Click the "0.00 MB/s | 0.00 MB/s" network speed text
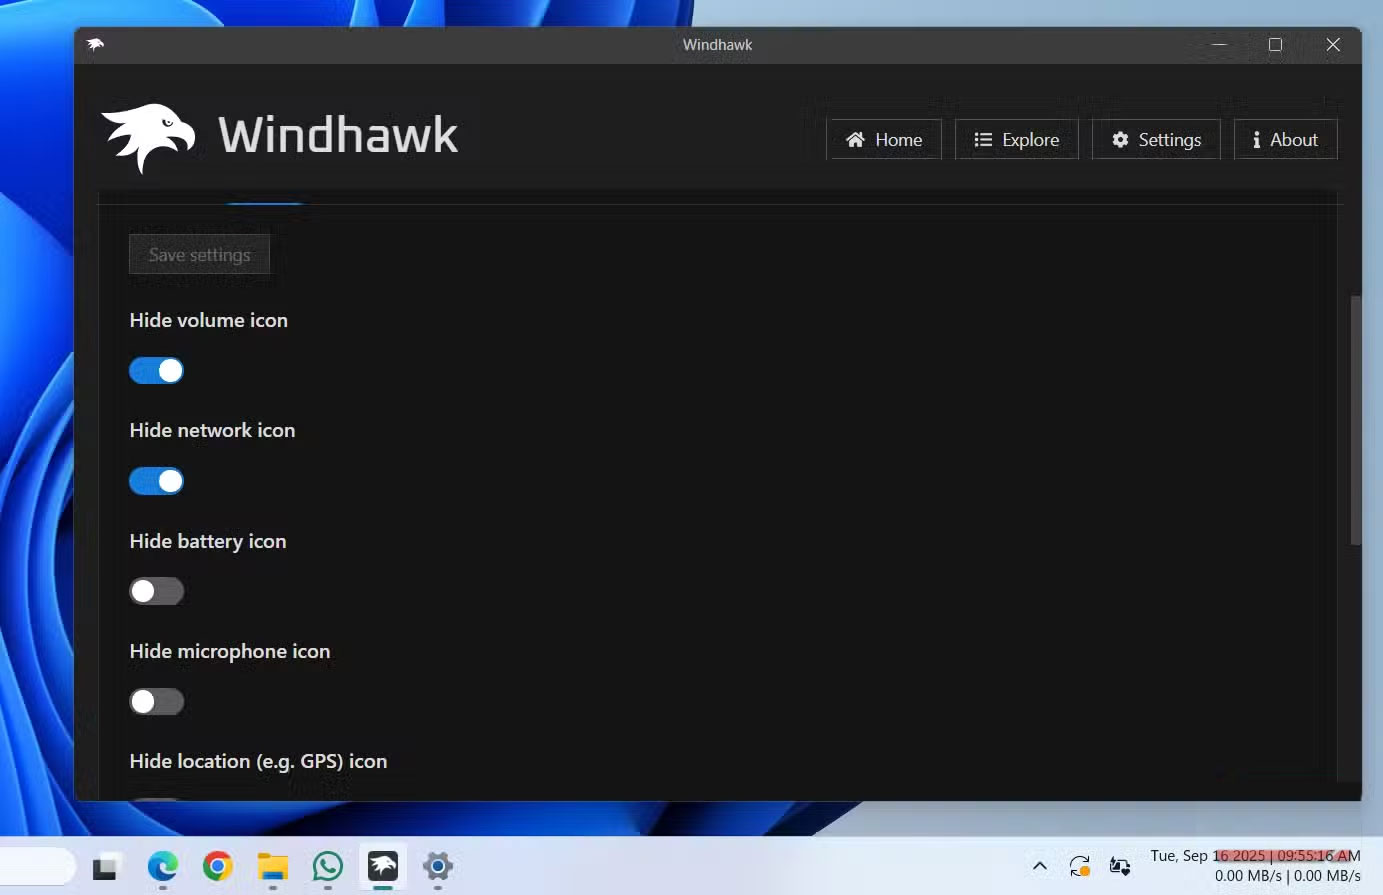The width and height of the screenshot is (1383, 895). (x=1288, y=876)
